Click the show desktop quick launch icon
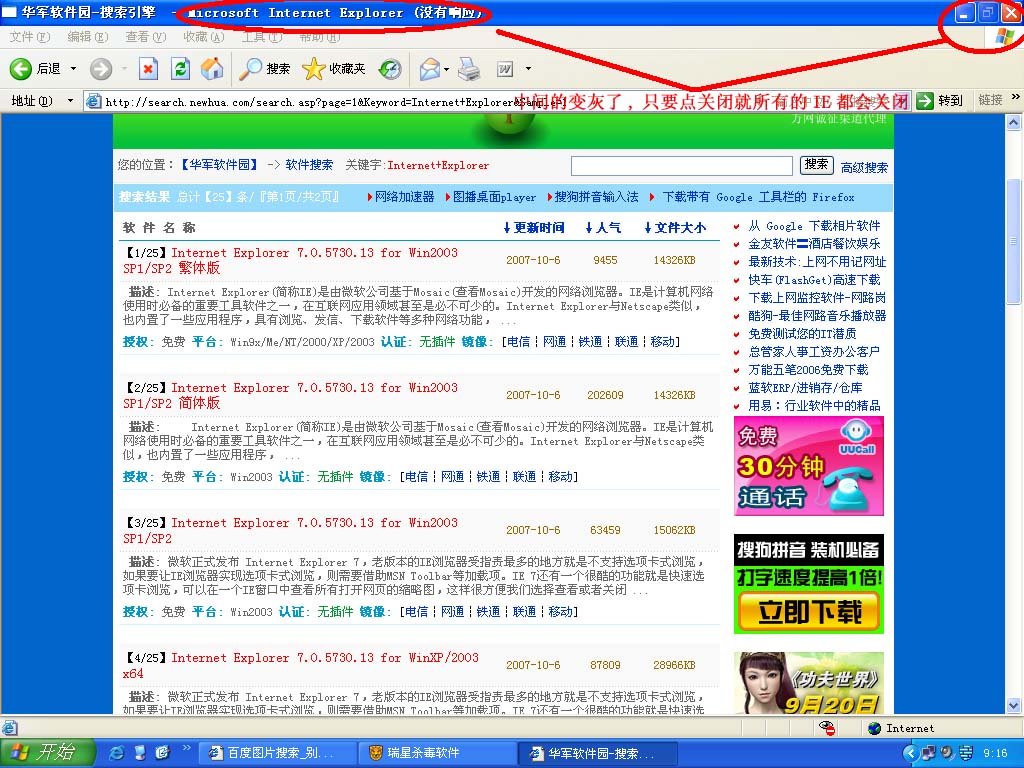This screenshot has height=768, width=1024. [x=140, y=753]
